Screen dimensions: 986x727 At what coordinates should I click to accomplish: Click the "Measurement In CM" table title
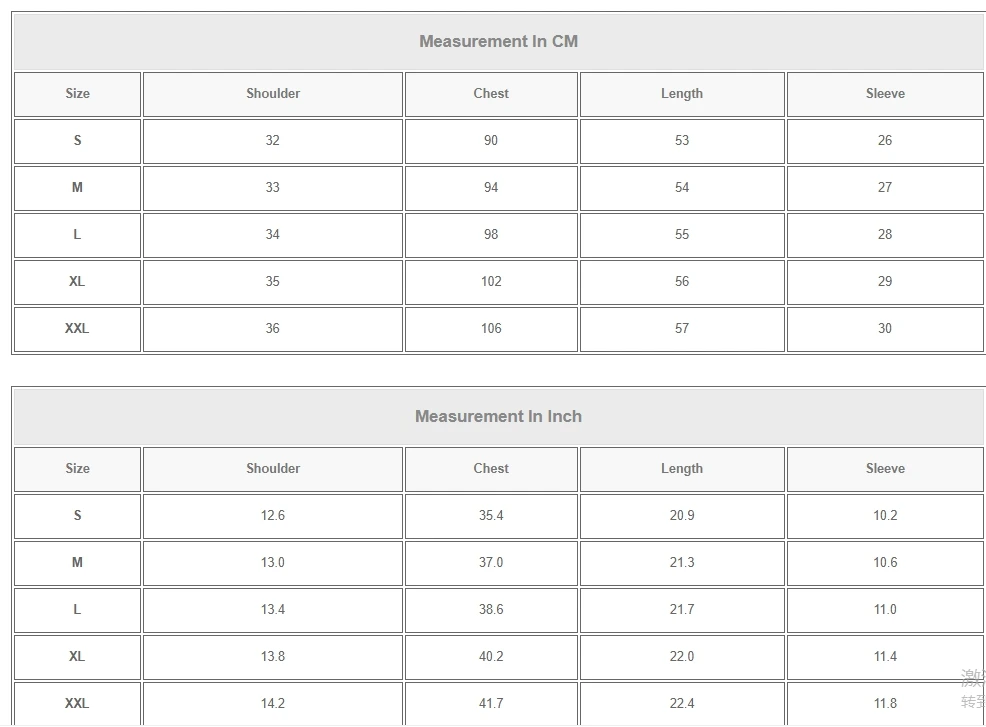click(x=498, y=41)
